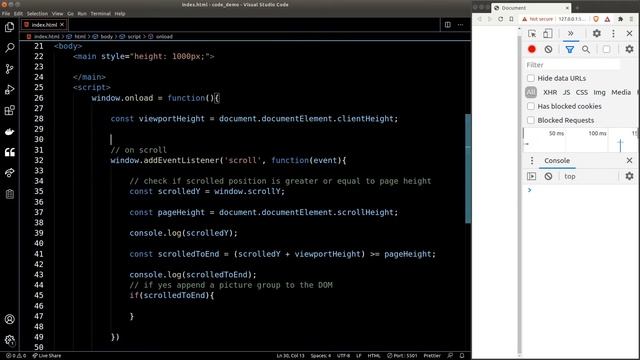The image size is (640, 360).
Task: Close the DevTools panel
Action: (x=629, y=33)
